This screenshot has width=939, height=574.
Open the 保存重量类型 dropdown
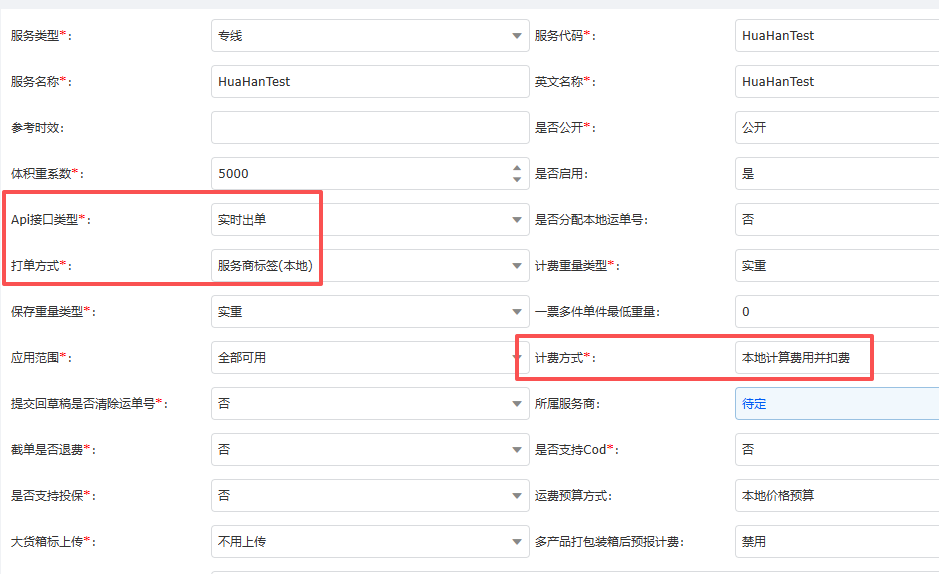(369, 312)
